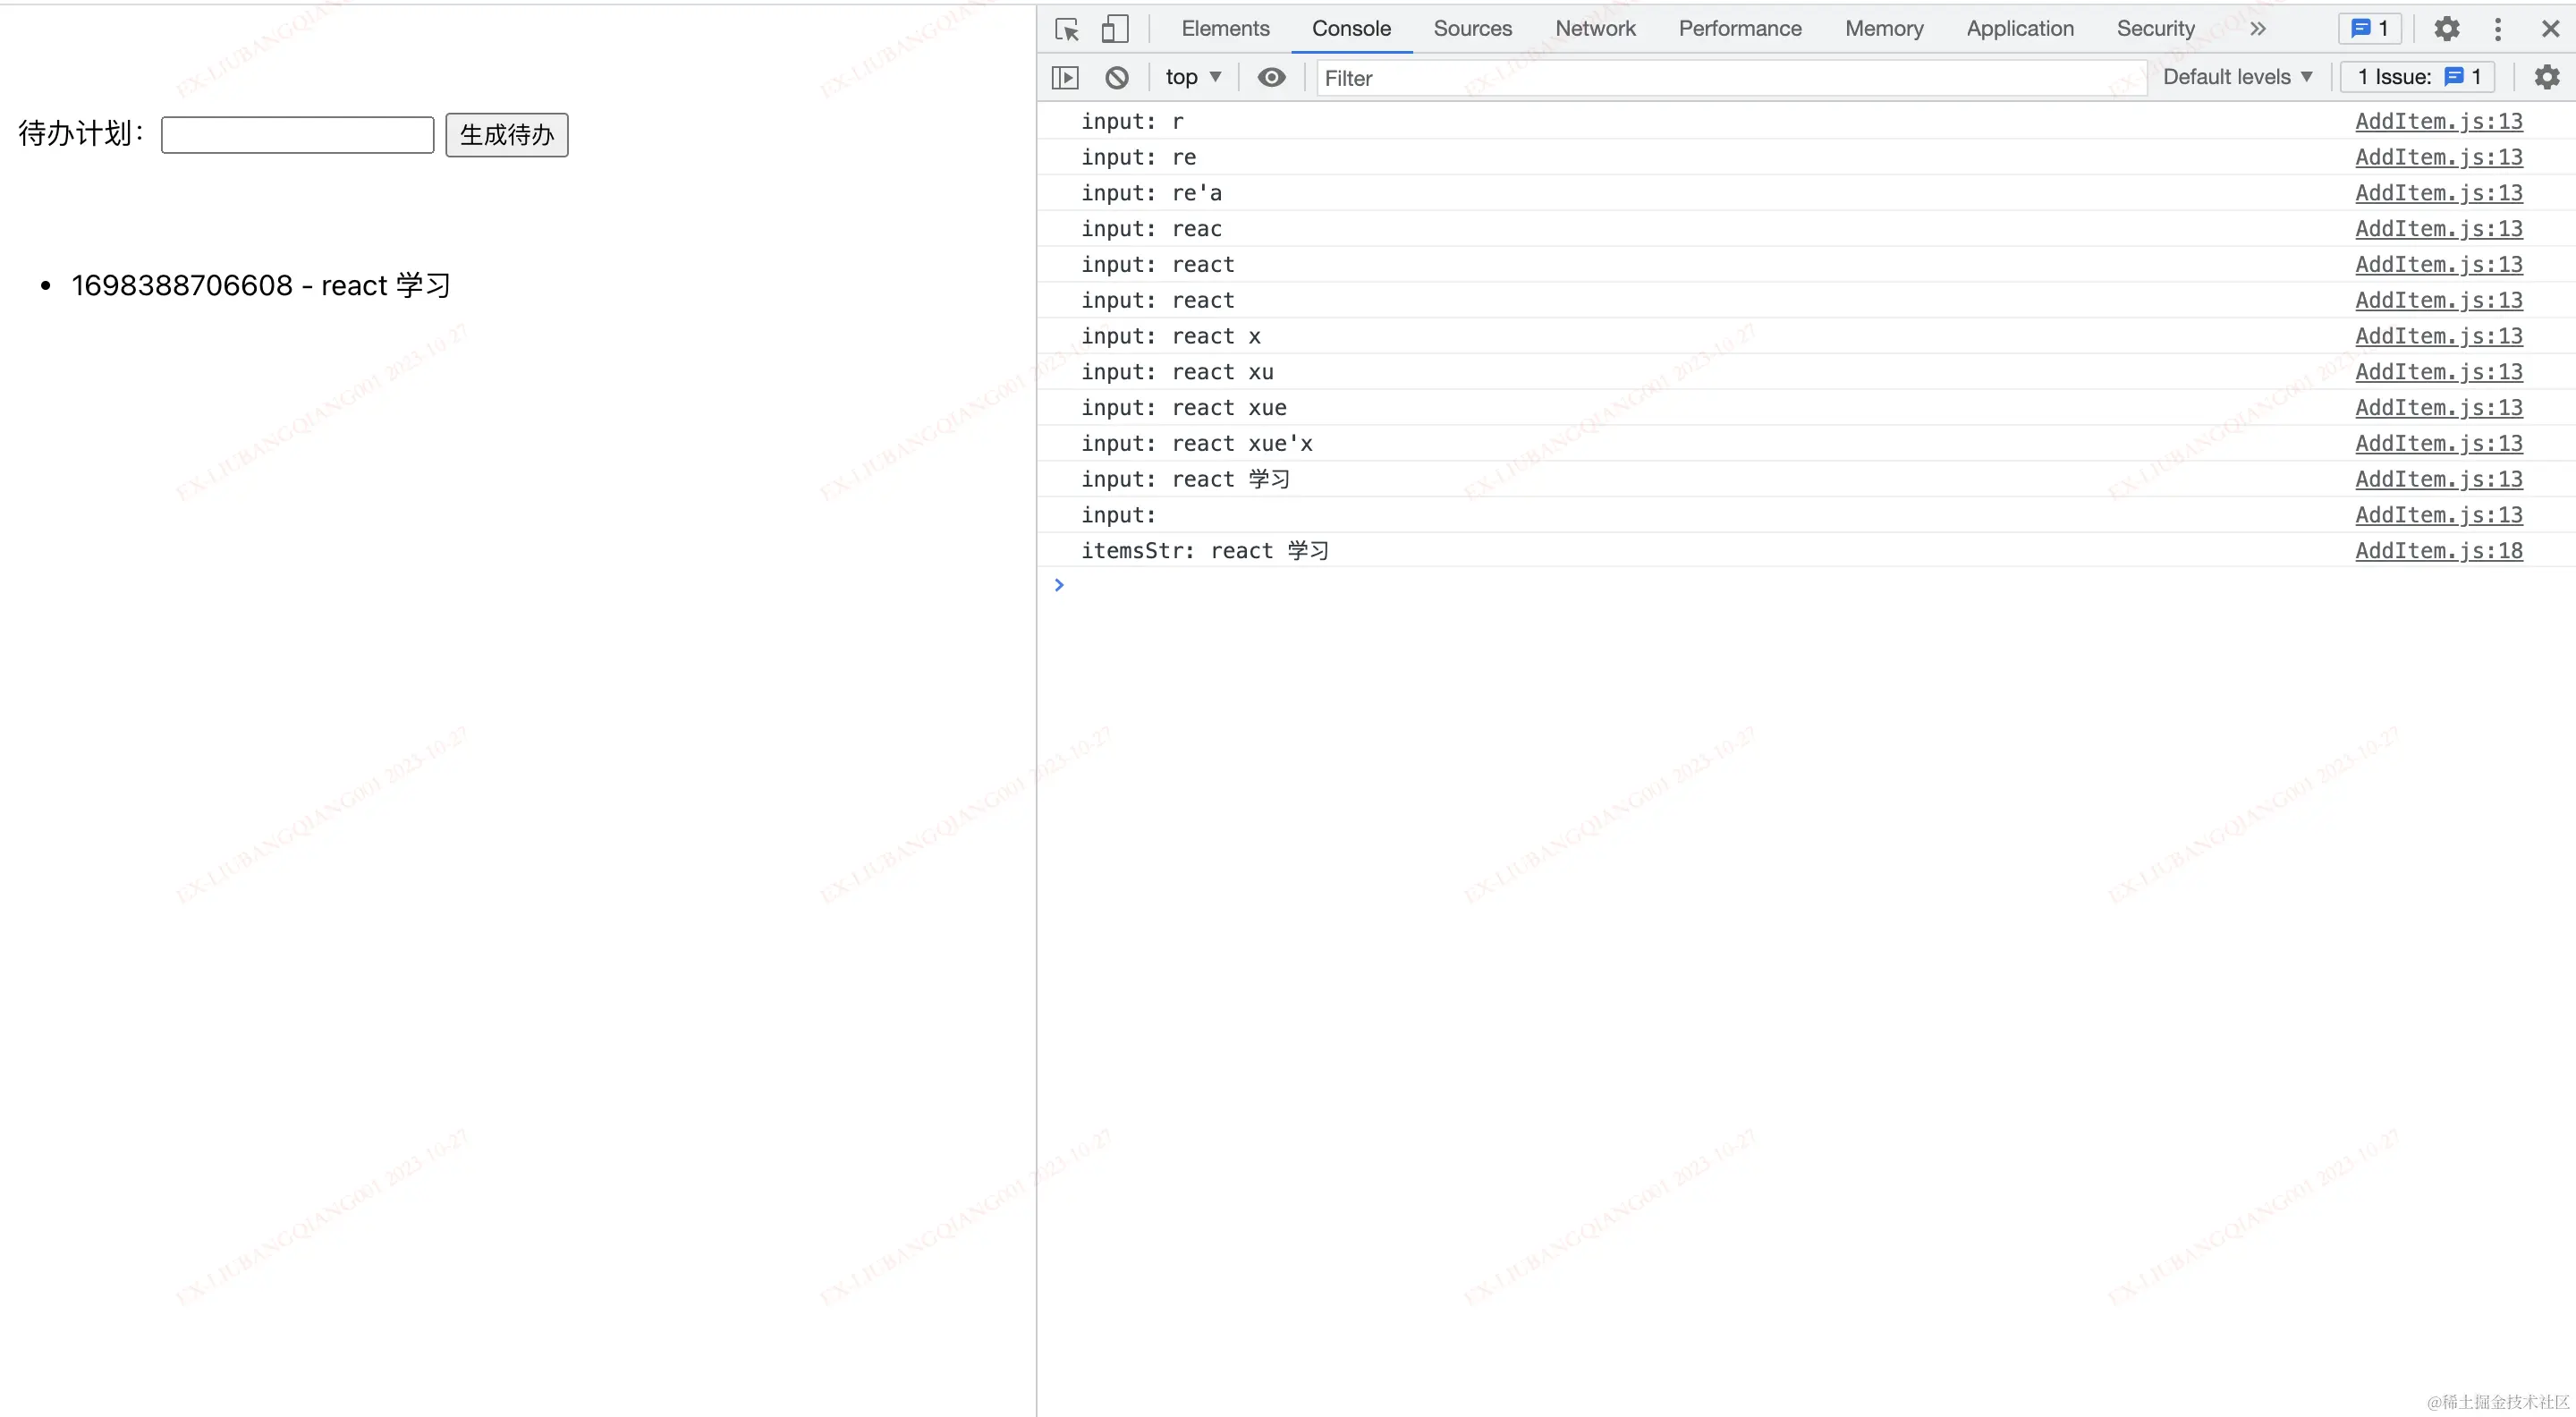Screen dimensions: 2576x1417
Task: Select the inspect element picker icon
Action: tap(1066, 29)
